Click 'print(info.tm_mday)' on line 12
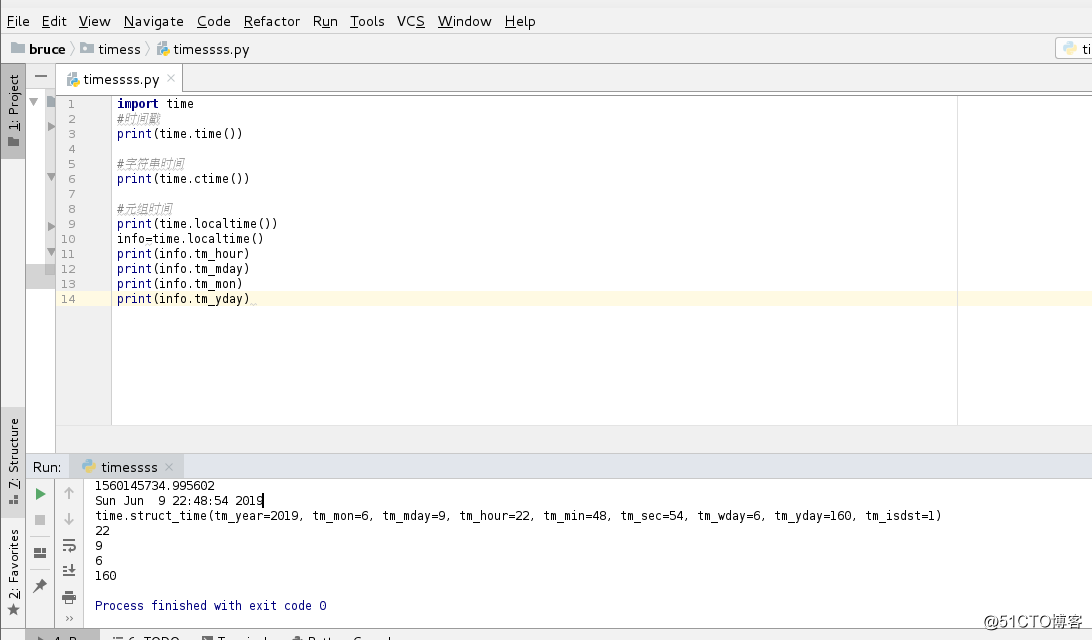This screenshot has width=1092, height=640. [x=183, y=269]
